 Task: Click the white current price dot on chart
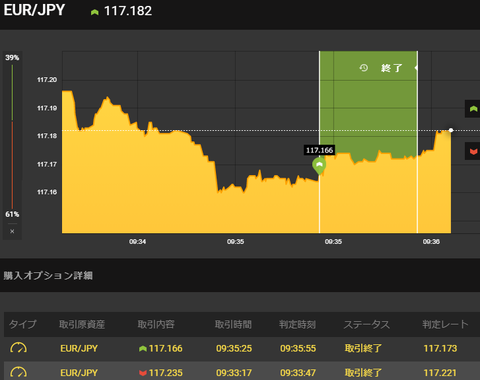(451, 130)
